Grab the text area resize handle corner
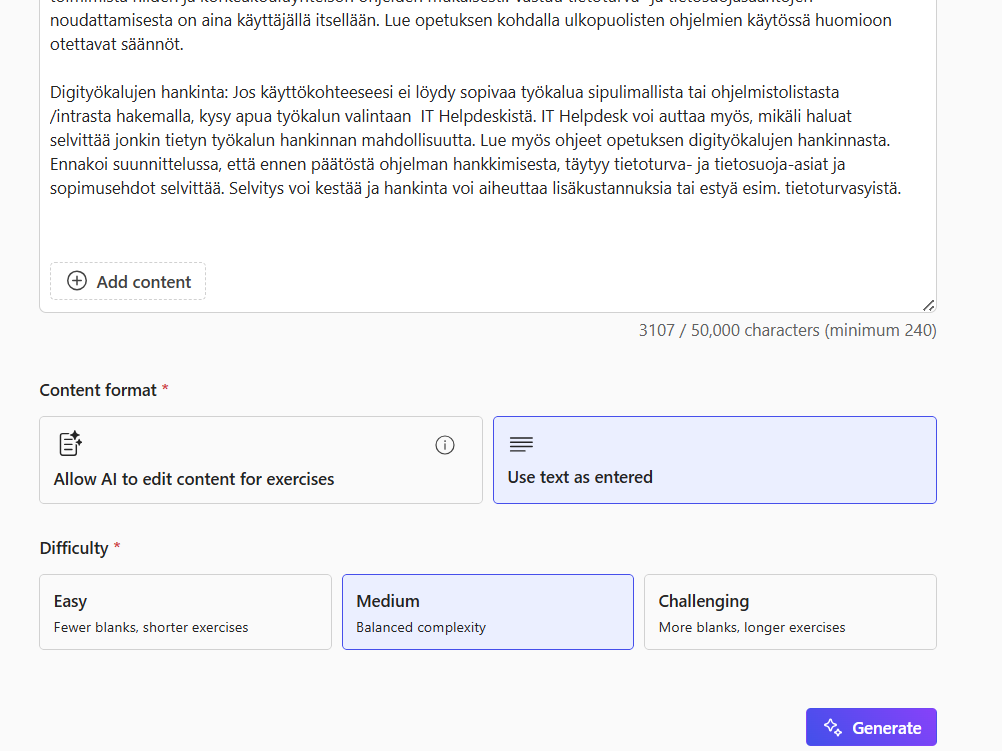Viewport: 1002px width, 751px height. [928, 305]
